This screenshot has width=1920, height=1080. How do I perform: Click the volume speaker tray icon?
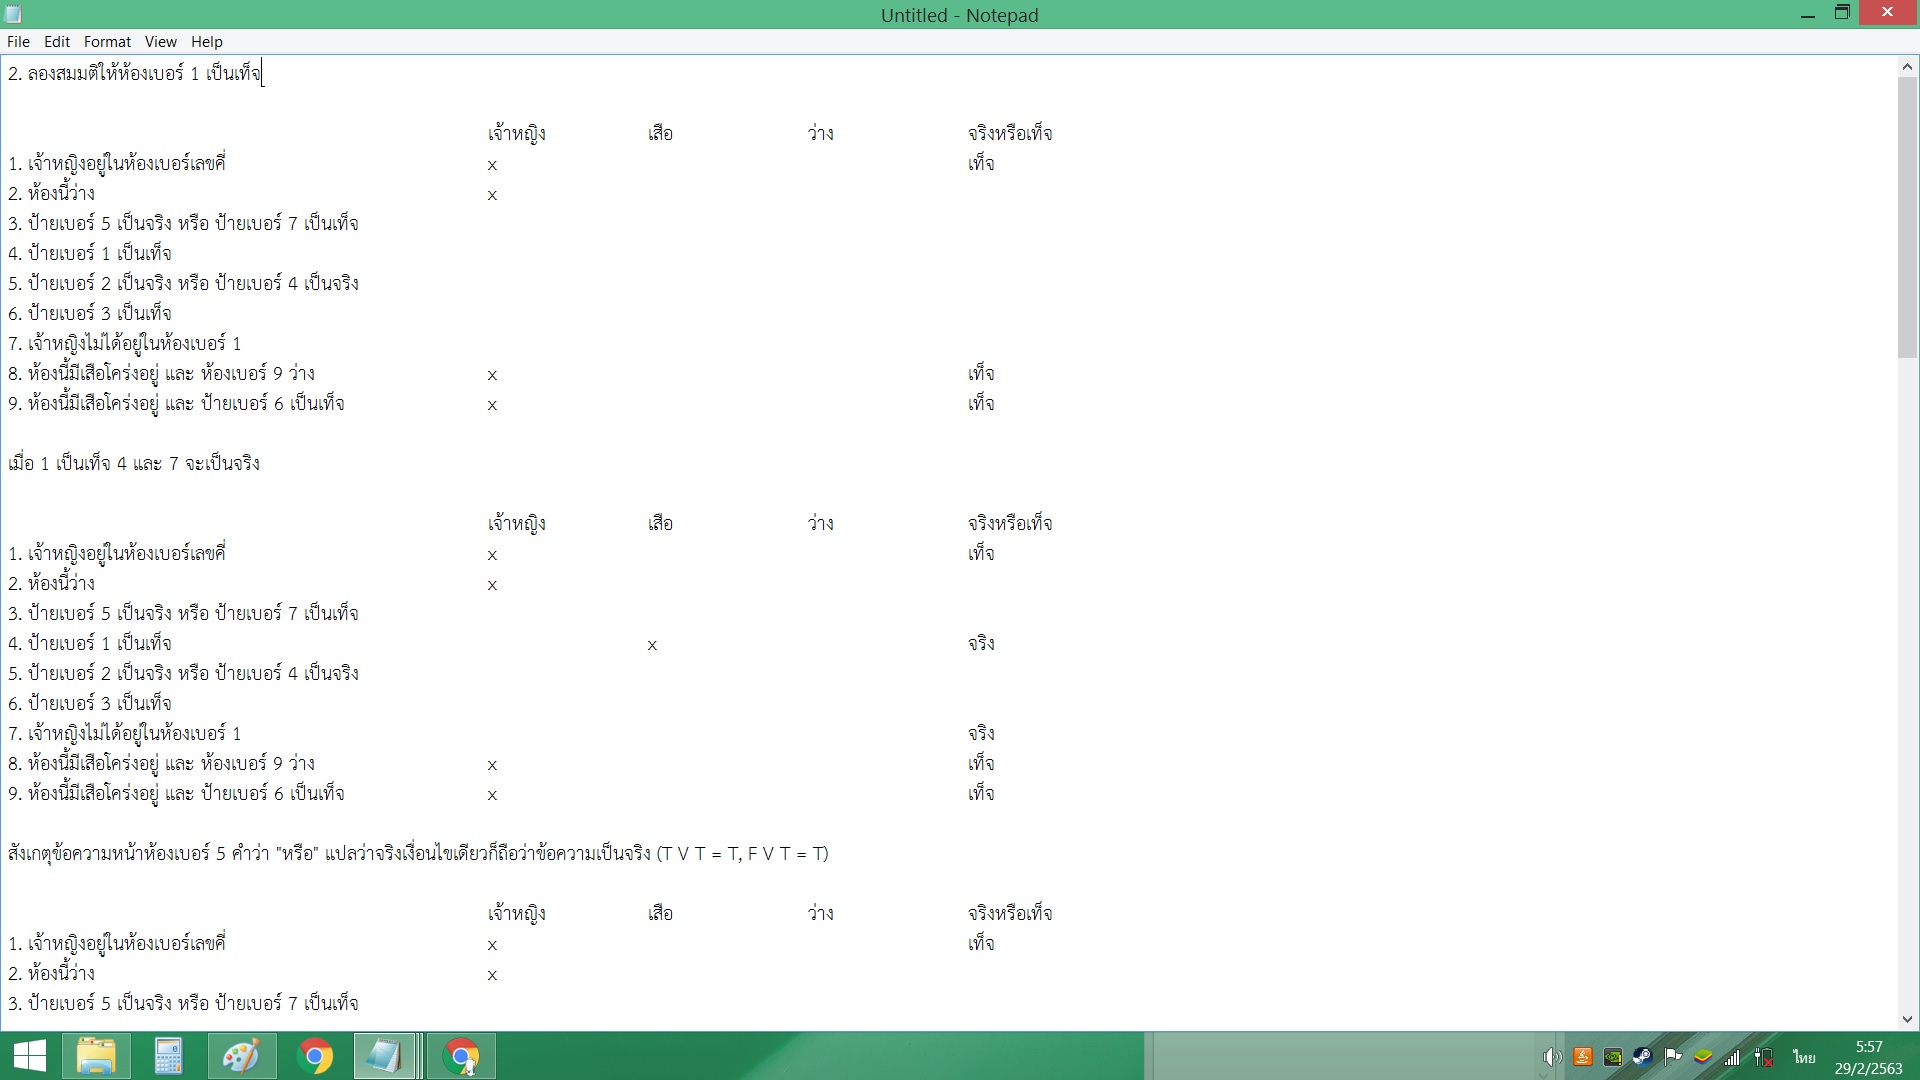tap(1552, 1057)
